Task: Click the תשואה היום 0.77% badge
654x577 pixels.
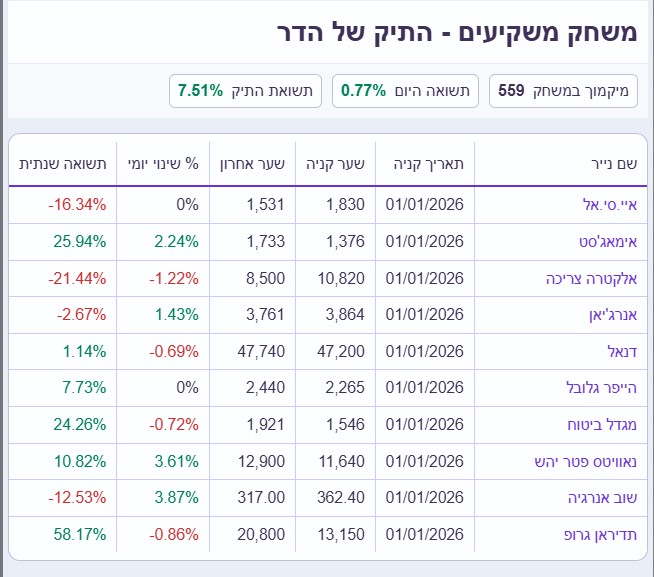Action: click(x=405, y=90)
